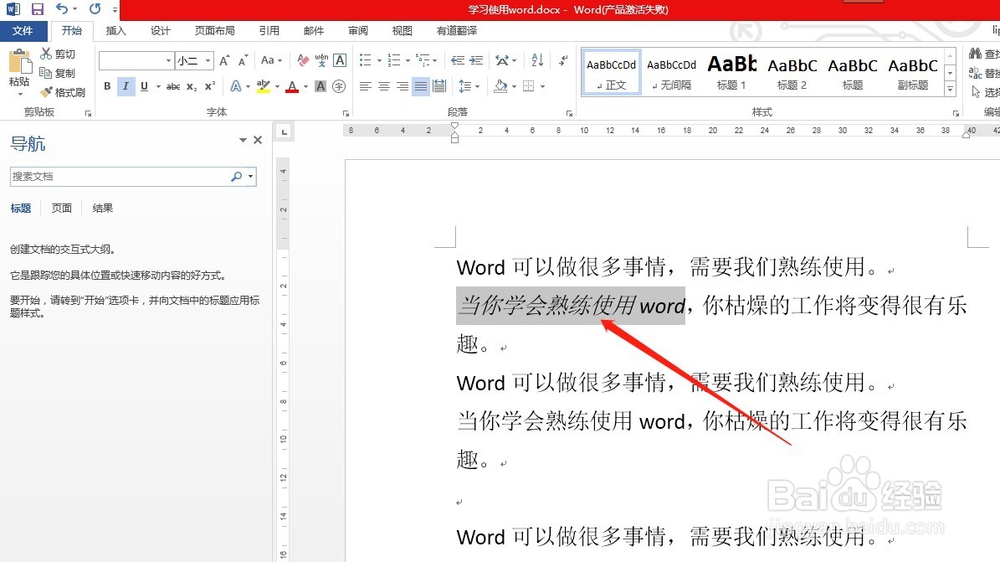Image resolution: width=1000 pixels, height=562 pixels.
Task: Open phonetic guide (wén) tool
Action: (321, 61)
